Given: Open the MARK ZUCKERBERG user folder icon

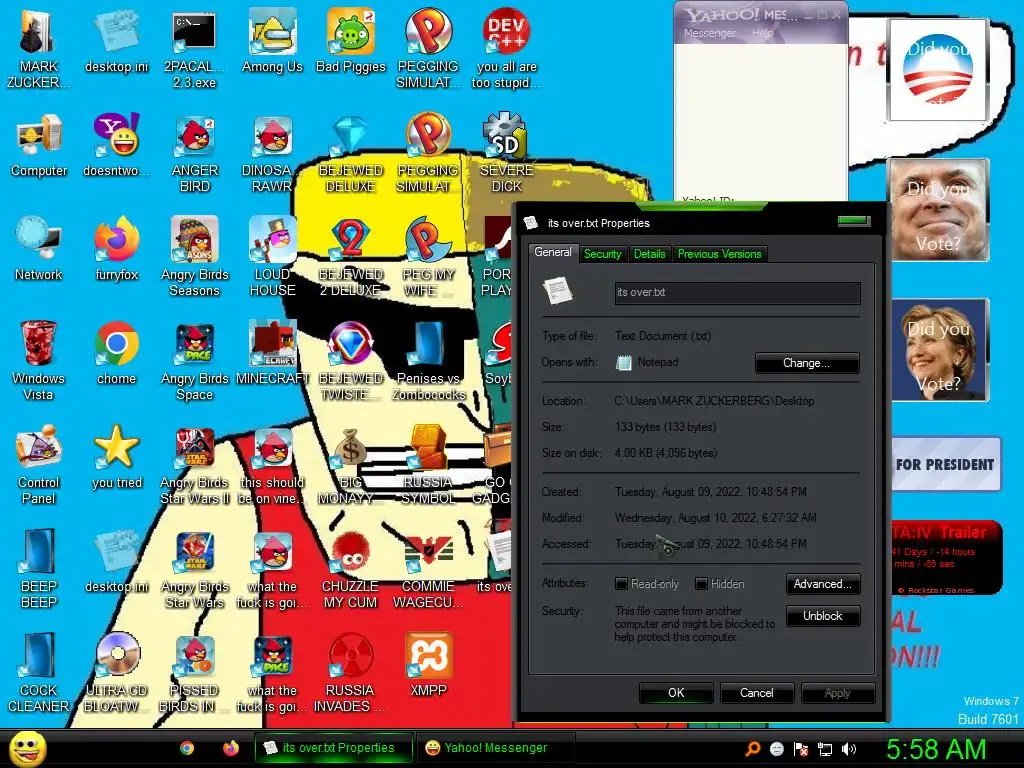Looking at the screenshot, I should tap(37, 32).
